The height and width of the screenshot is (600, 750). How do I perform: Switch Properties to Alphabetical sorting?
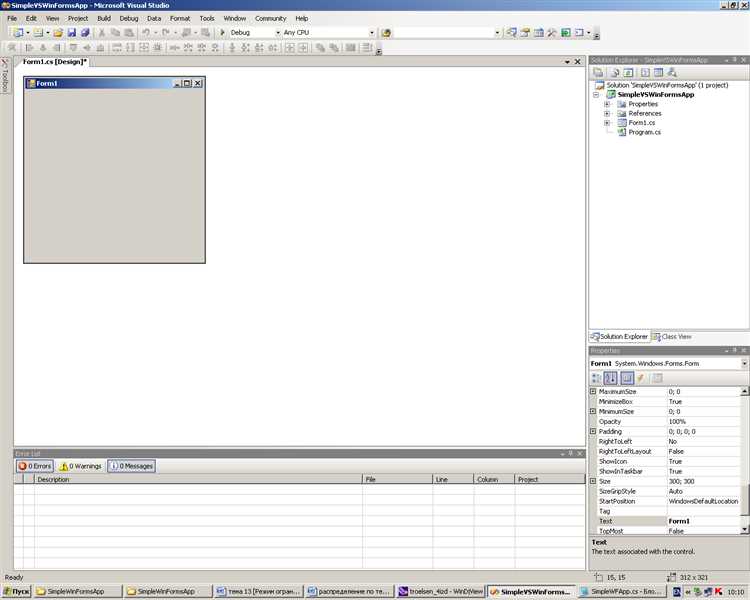611,378
